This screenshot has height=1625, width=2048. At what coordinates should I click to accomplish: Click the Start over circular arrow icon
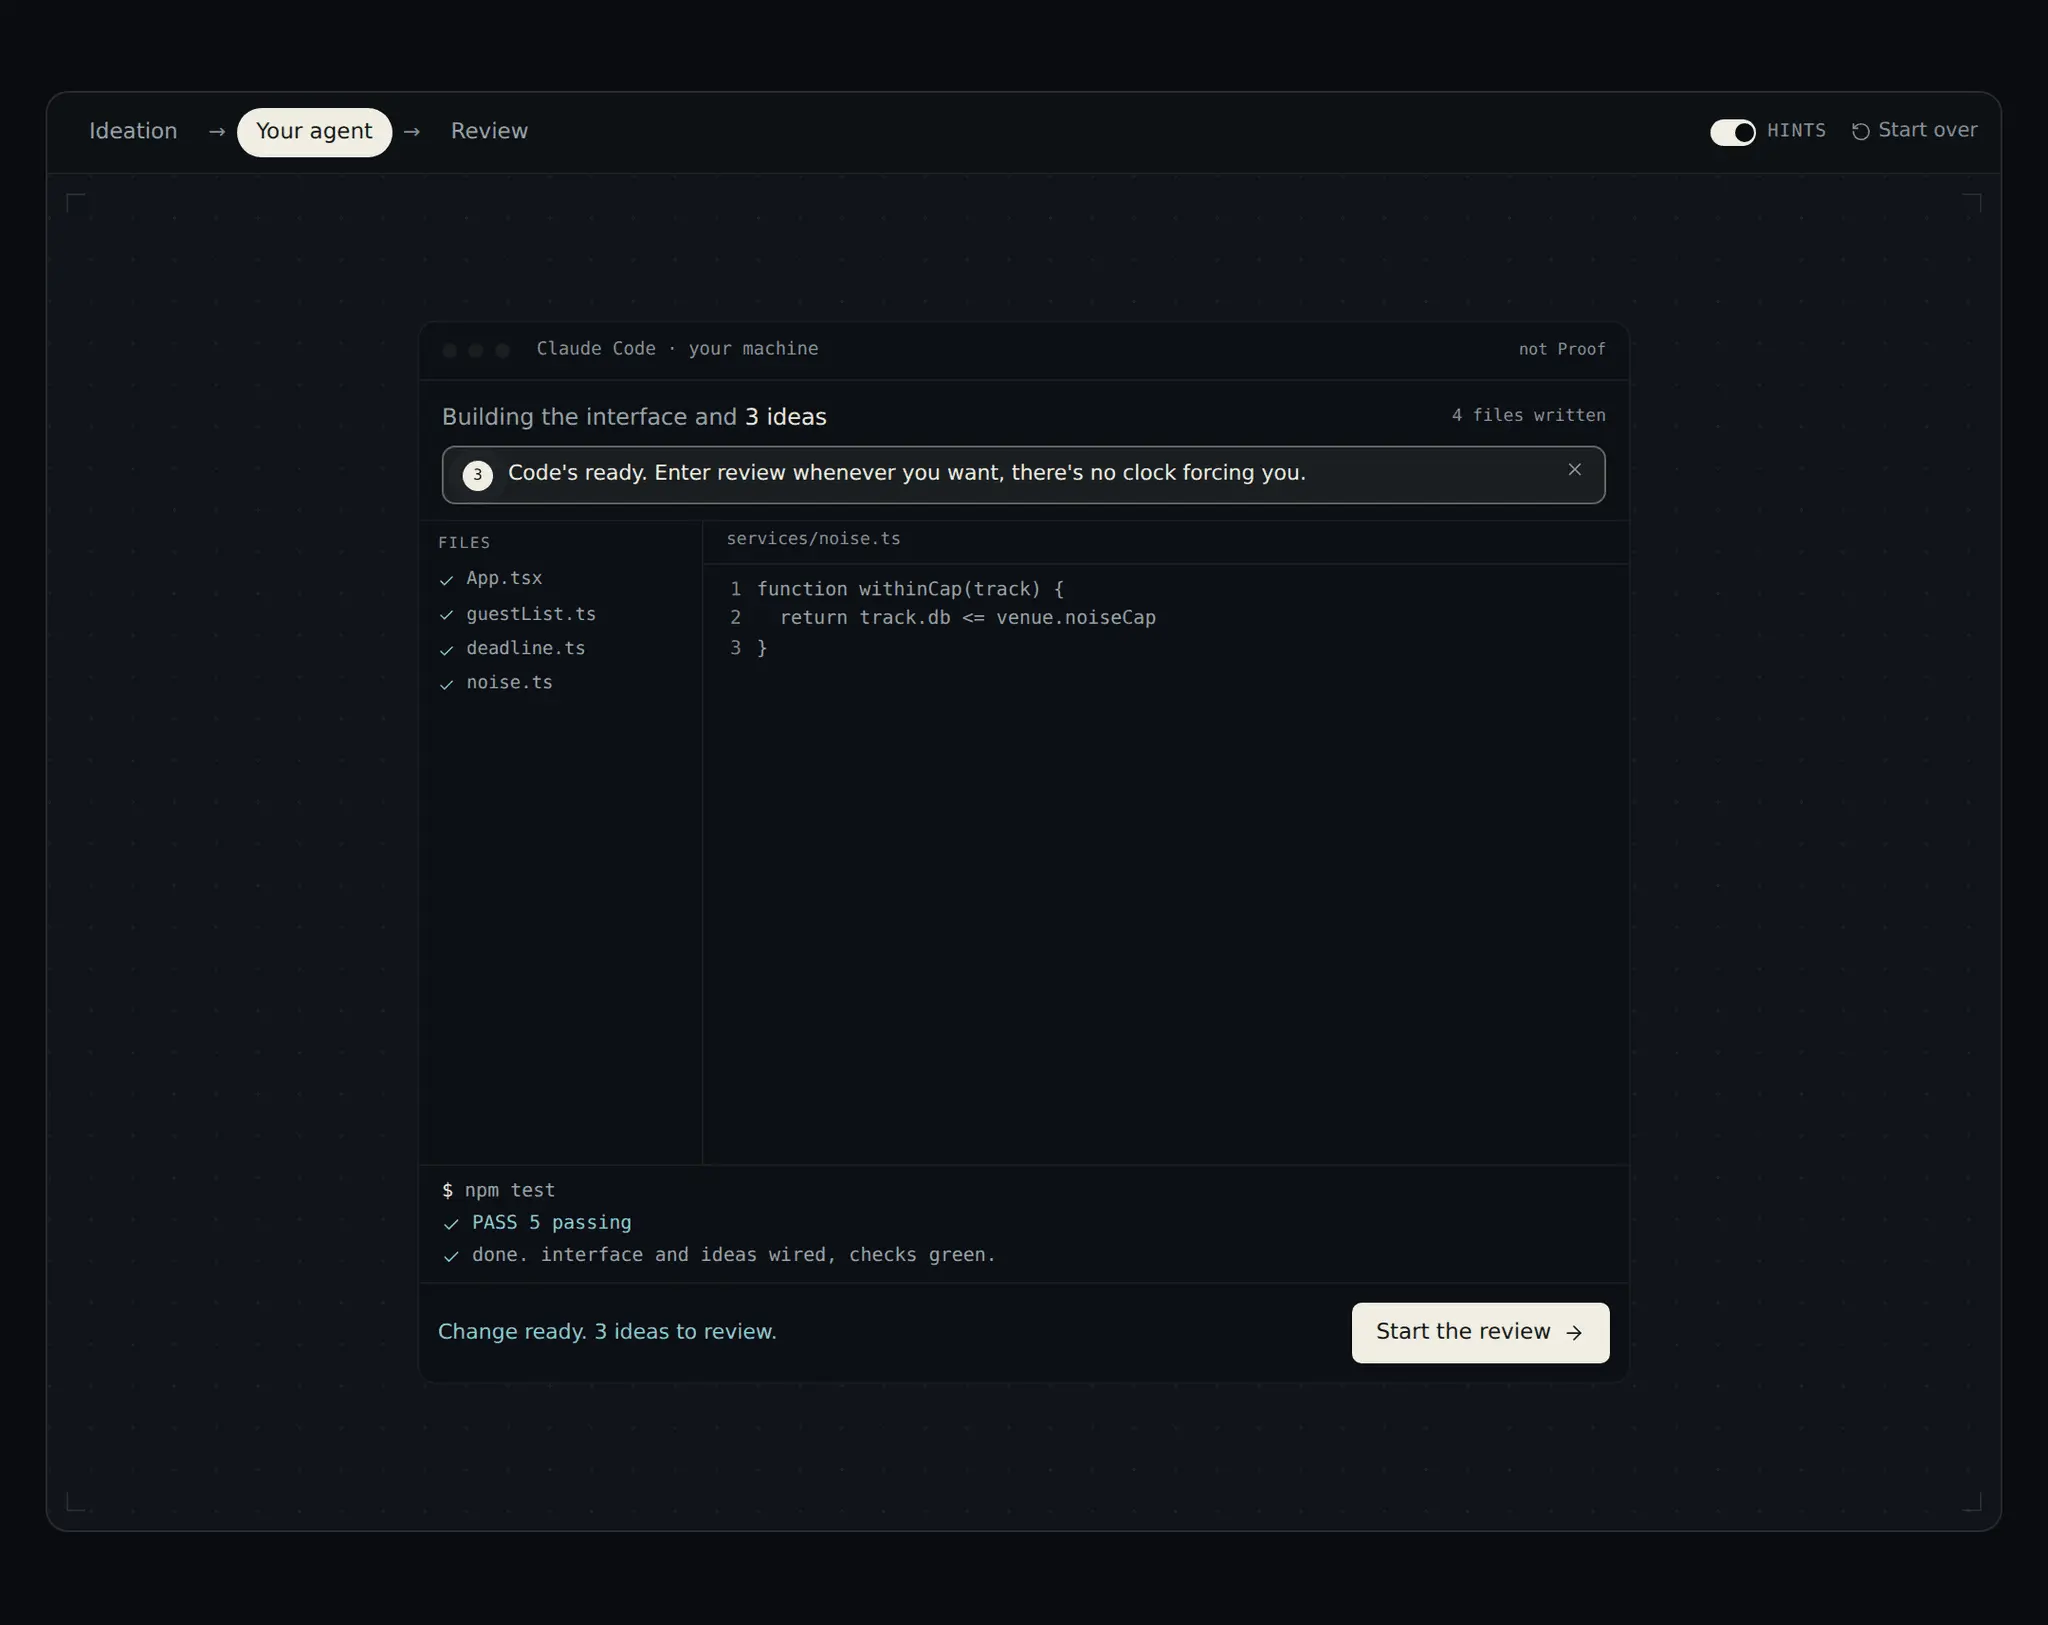tap(1860, 132)
